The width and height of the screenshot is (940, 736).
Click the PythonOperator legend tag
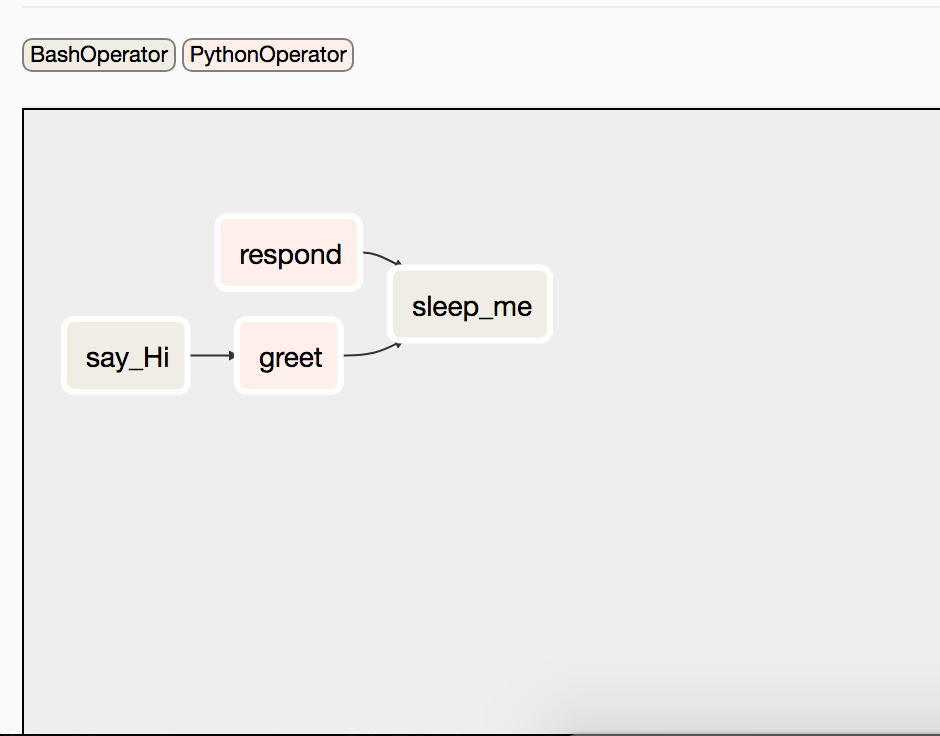pyautogui.click(x=268, y=55)
